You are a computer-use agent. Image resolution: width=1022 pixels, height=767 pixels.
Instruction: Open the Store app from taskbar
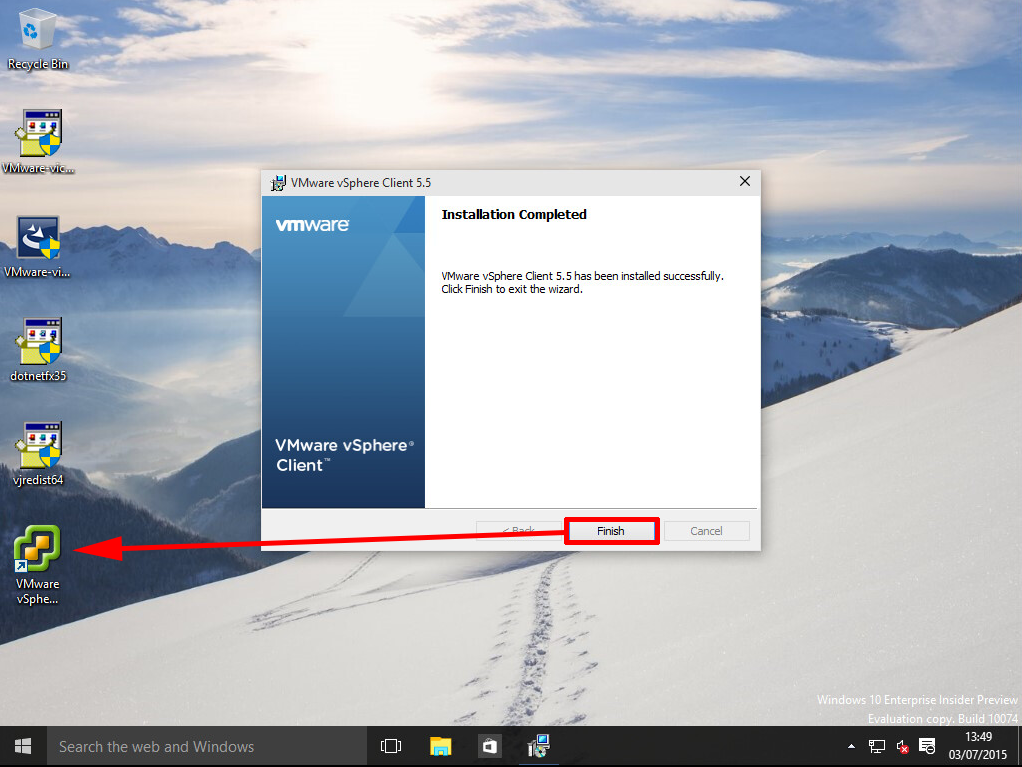click(489, 747)
